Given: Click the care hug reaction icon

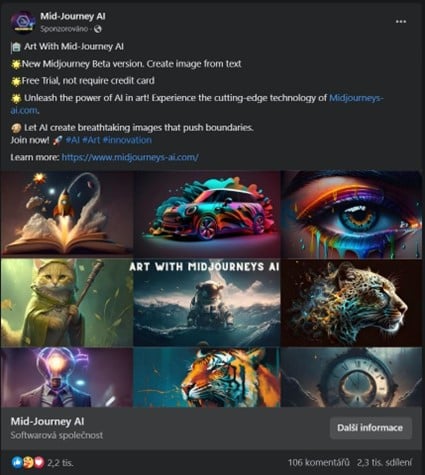Looking at the screenshot, I should [28, 462].
